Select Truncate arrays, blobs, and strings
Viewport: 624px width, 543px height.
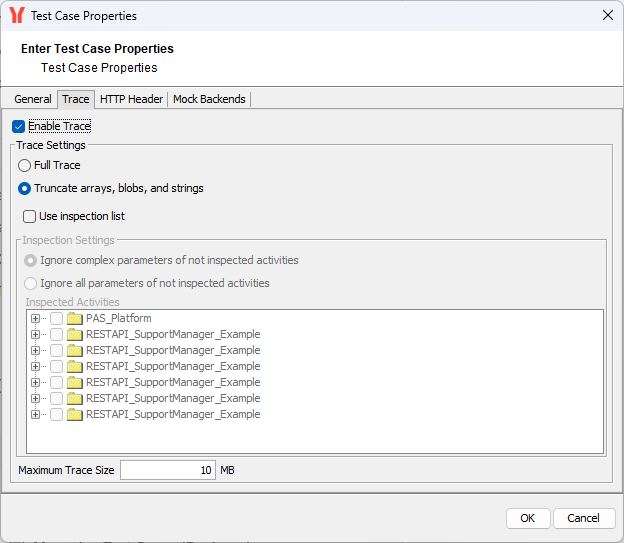click(25, 188)
